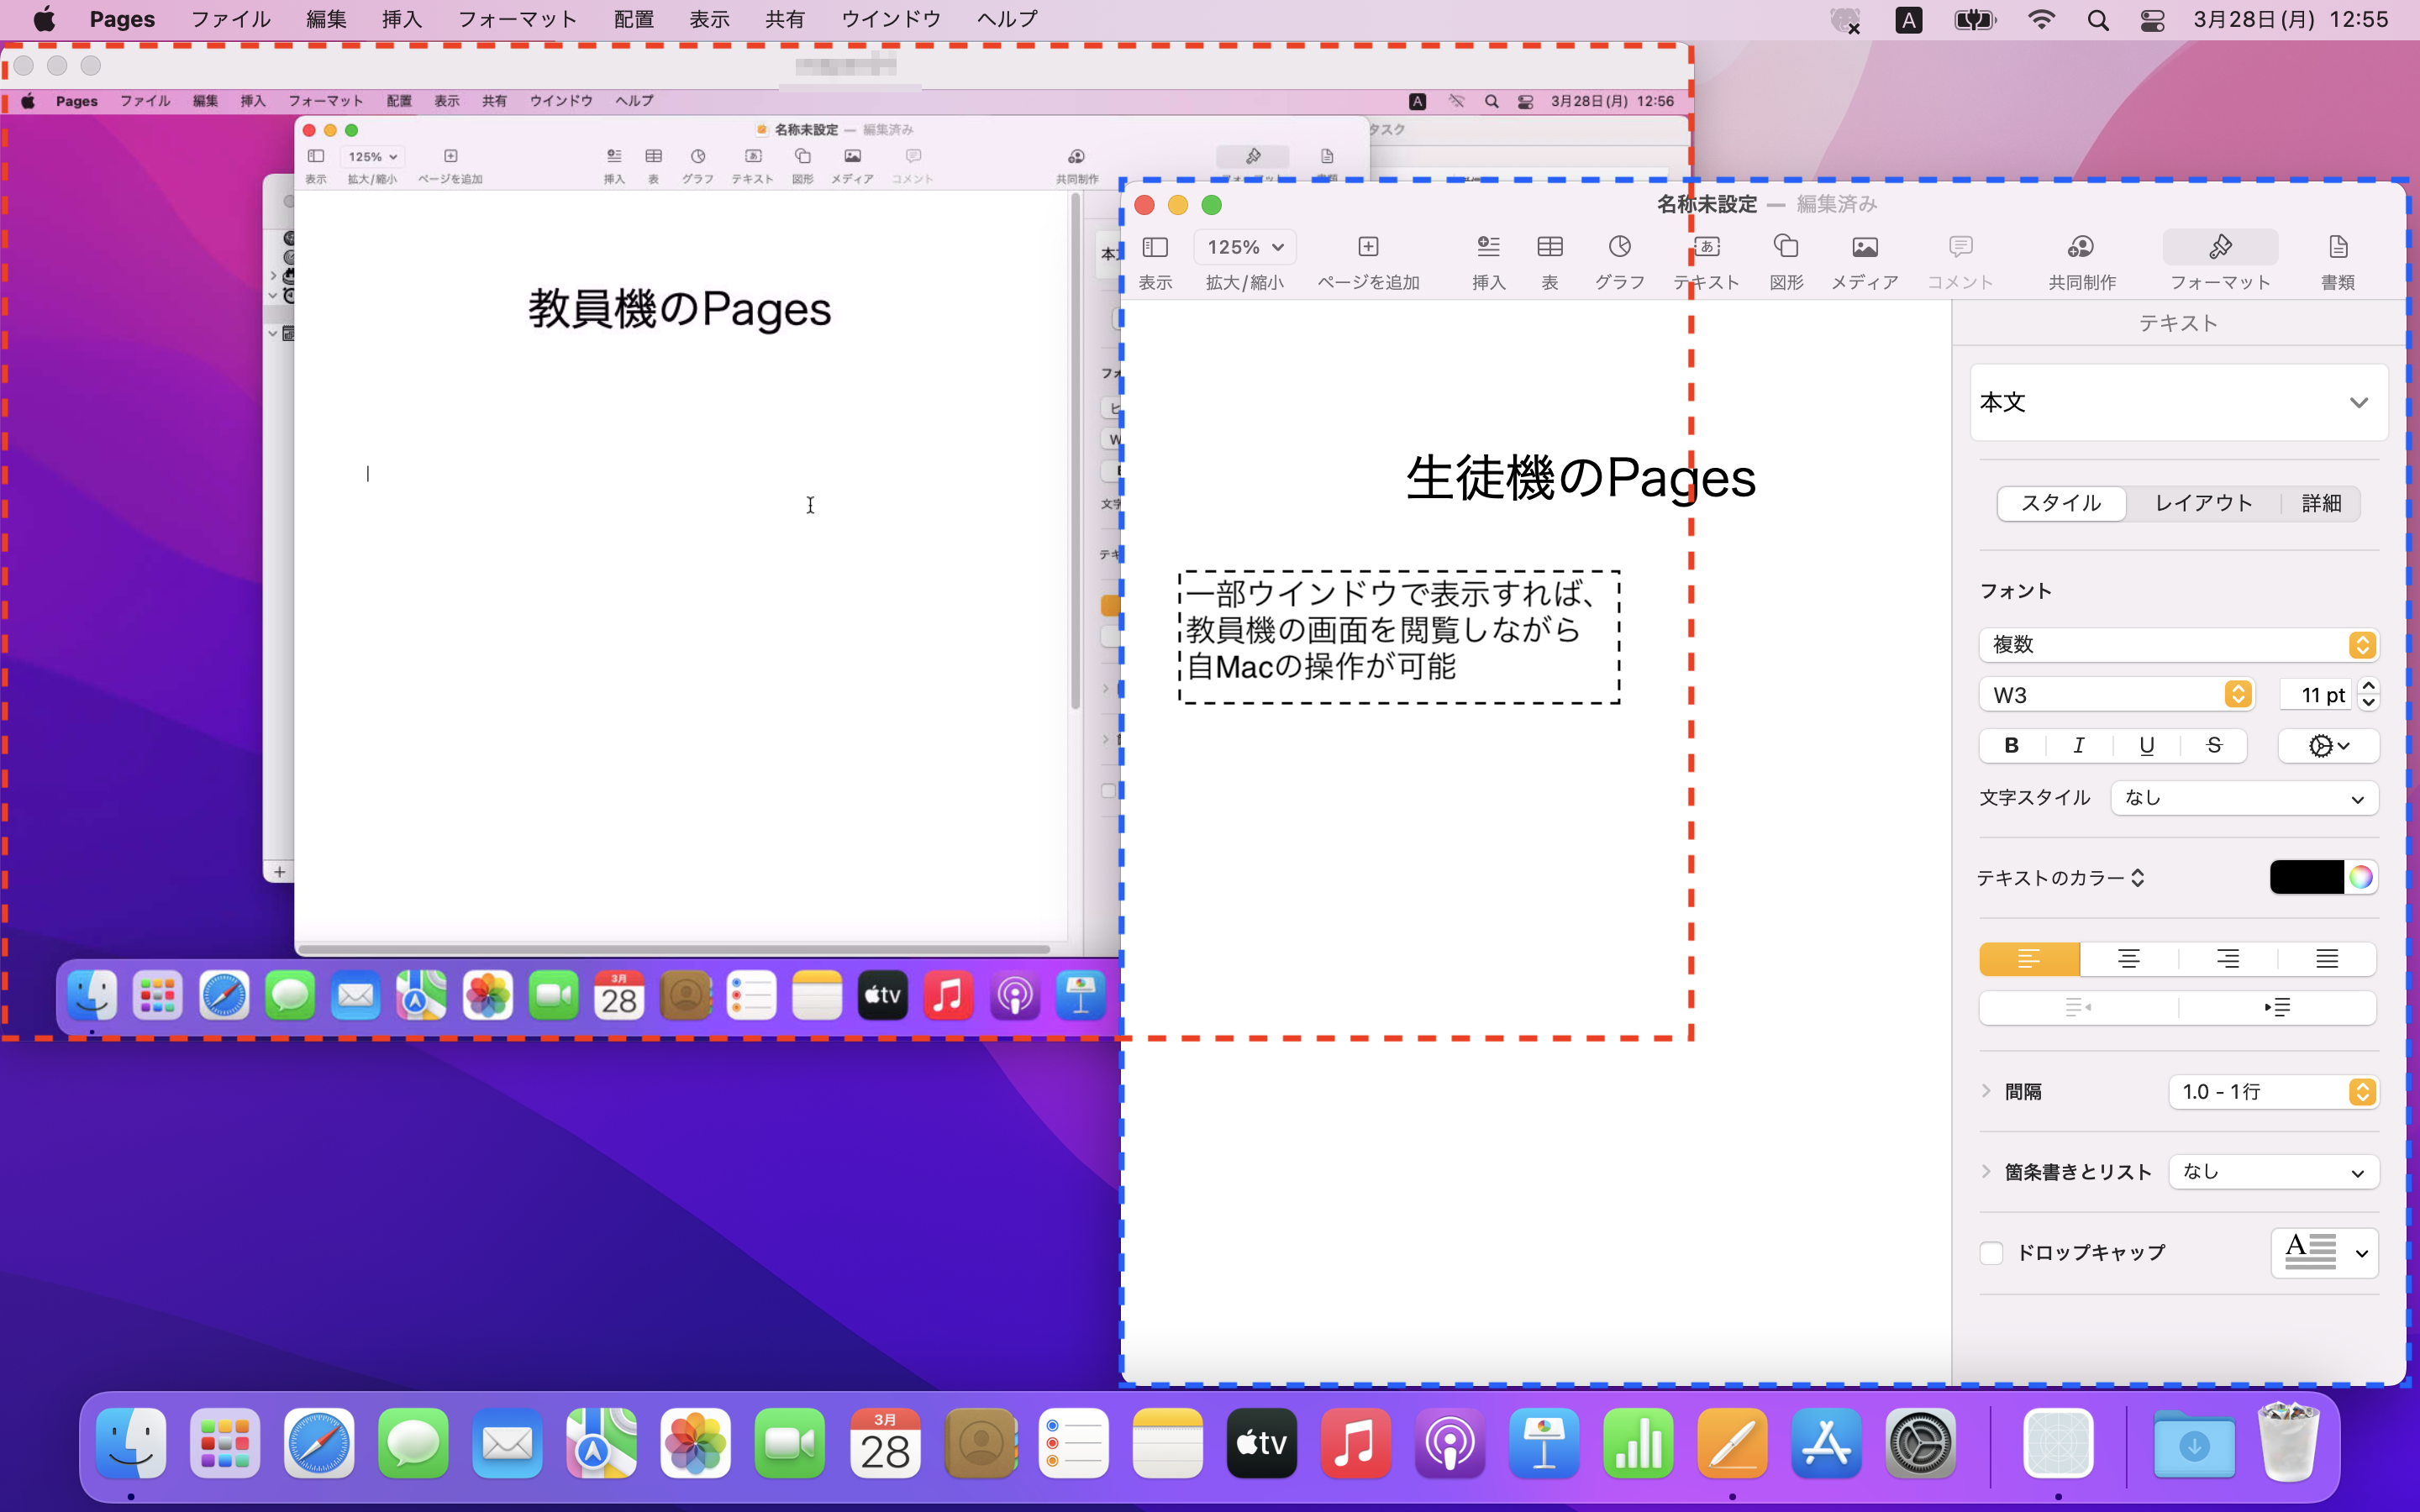The width and height of the screenshot is (2420, 1512).
Task: Open the W3 font weight dropdown
Action: tap(2116, 695)
